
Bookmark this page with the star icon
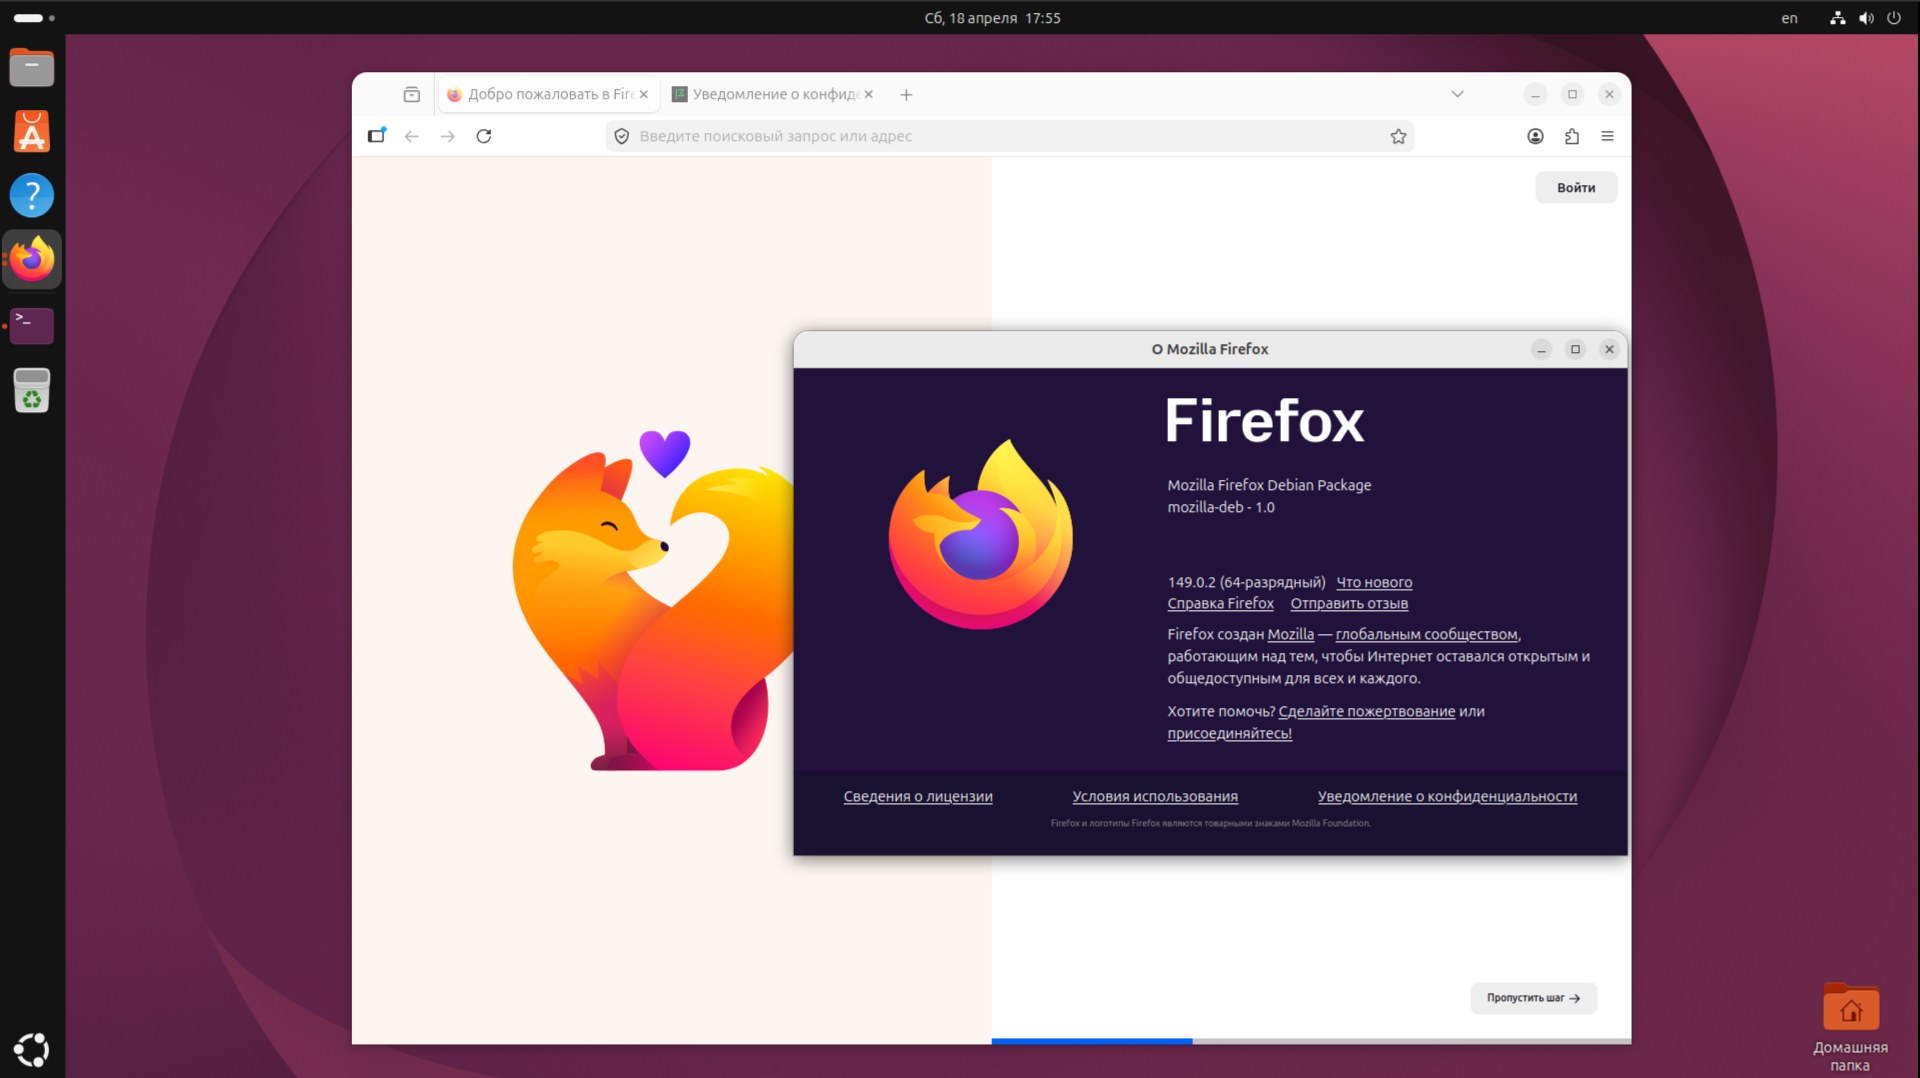point(1398,136)
